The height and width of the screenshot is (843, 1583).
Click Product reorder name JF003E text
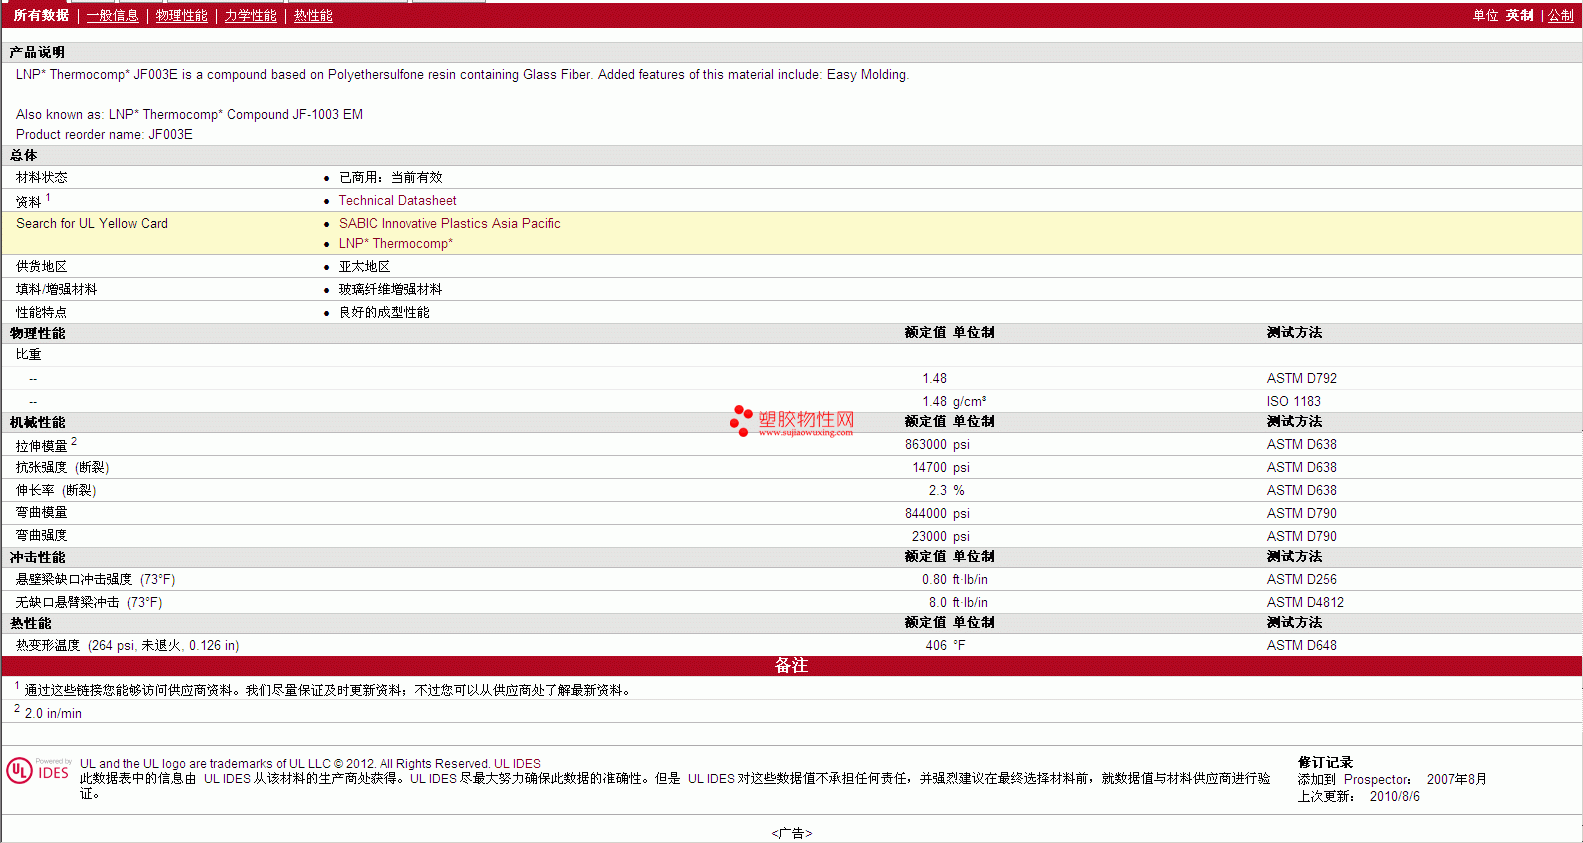coord(104,134)
